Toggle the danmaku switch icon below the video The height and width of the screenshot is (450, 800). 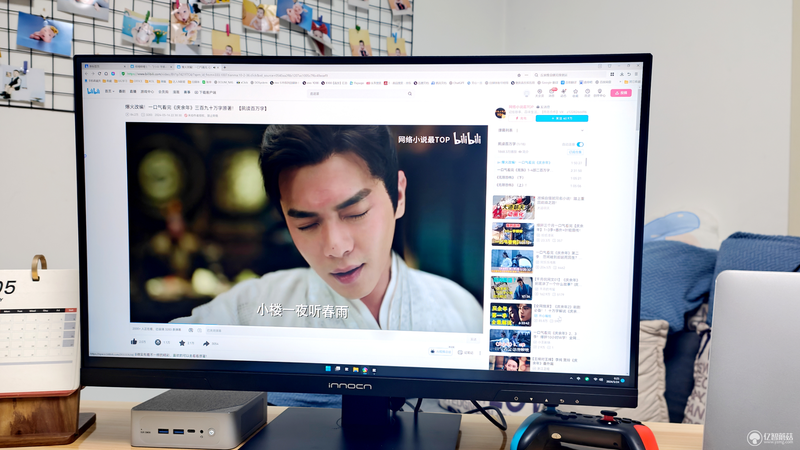click(191, 330)
